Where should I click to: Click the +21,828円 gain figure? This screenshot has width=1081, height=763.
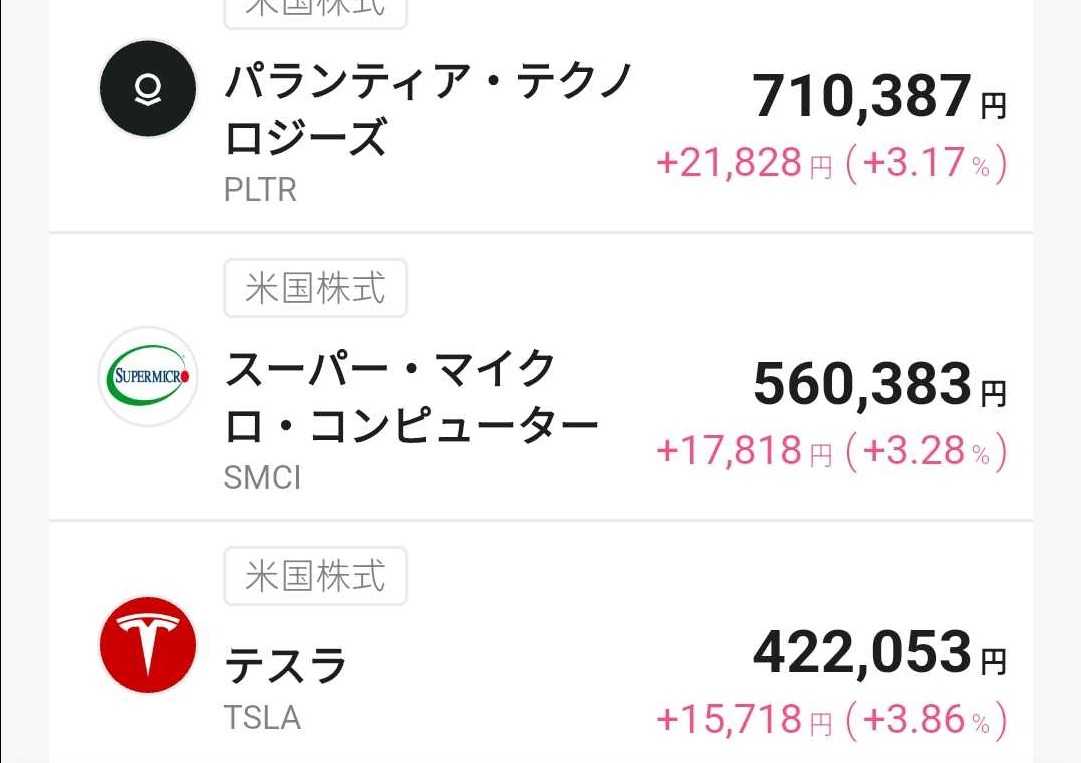(x=743, y=162)
